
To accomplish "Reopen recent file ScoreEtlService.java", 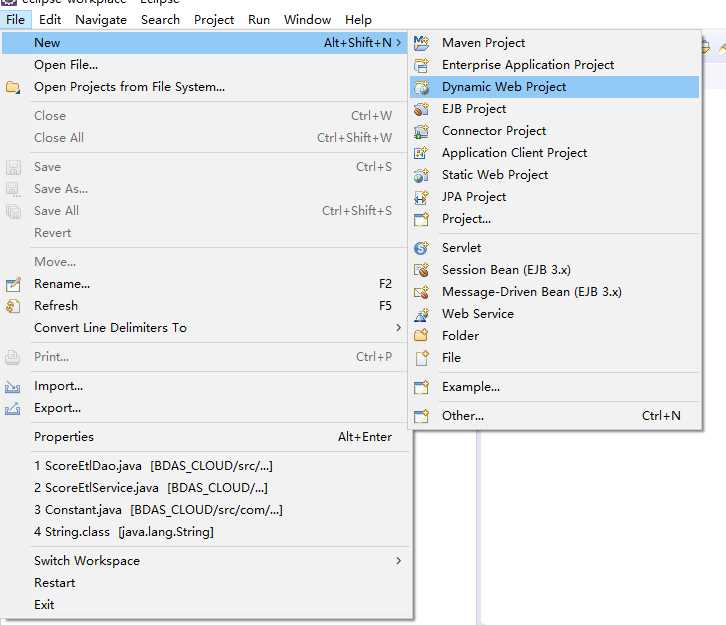I will (206, 488).
